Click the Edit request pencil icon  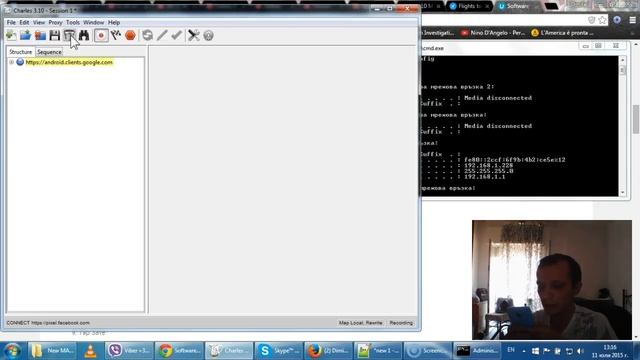(162, 36)
